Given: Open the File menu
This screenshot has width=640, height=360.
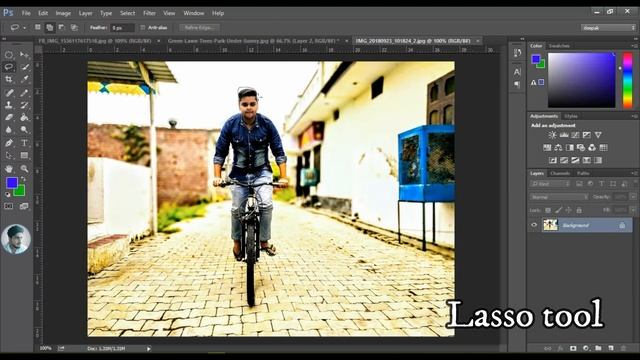Looking at the screenshot, I should (x=26, y=13).
